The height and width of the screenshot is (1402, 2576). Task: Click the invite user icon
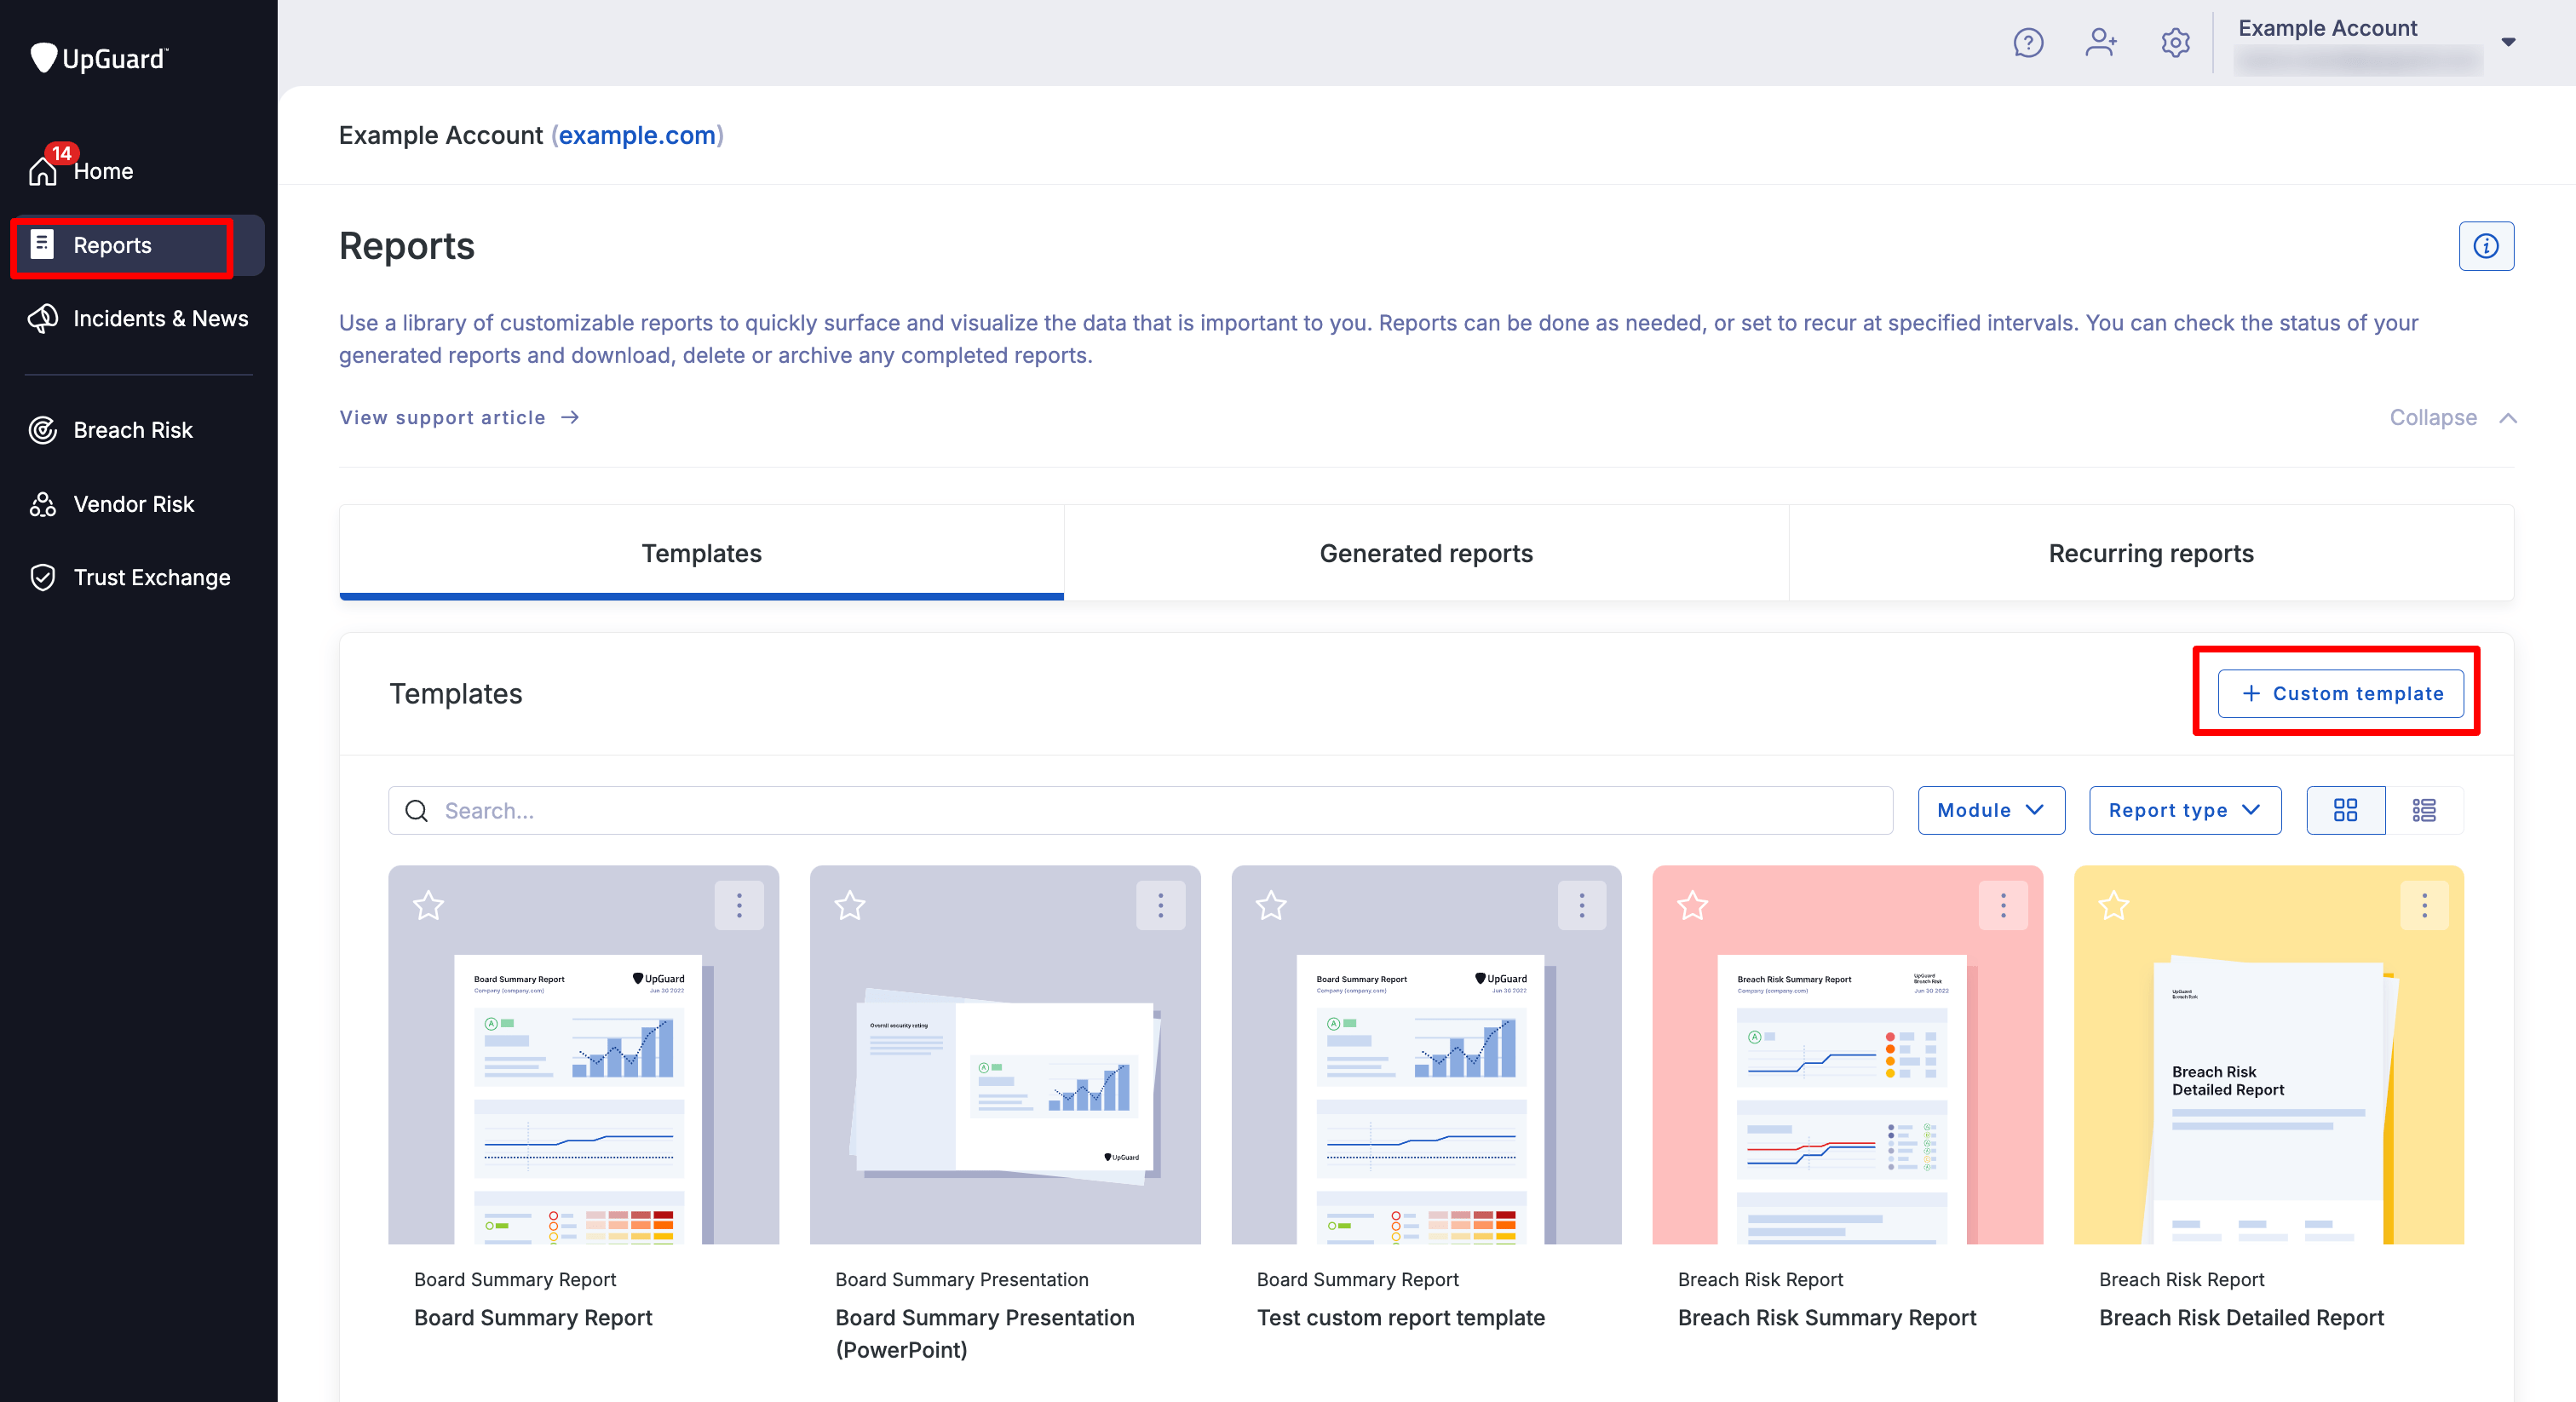(2101, 42)
